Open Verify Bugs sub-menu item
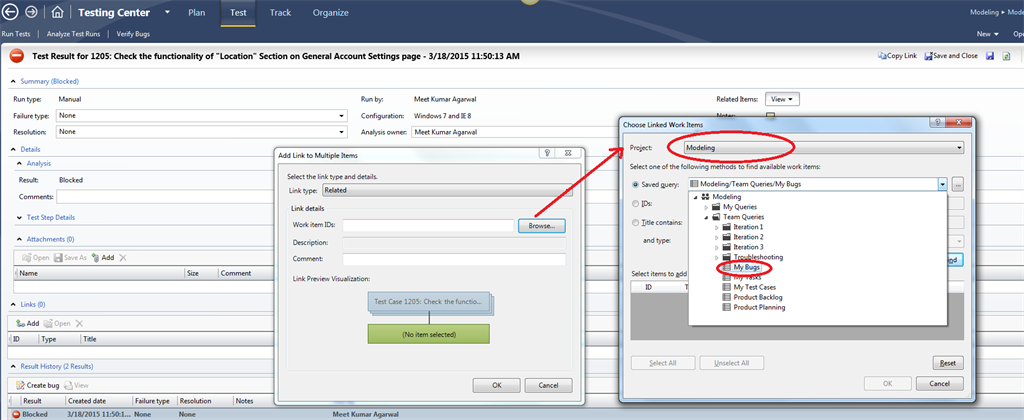 (x=133, y=33)
